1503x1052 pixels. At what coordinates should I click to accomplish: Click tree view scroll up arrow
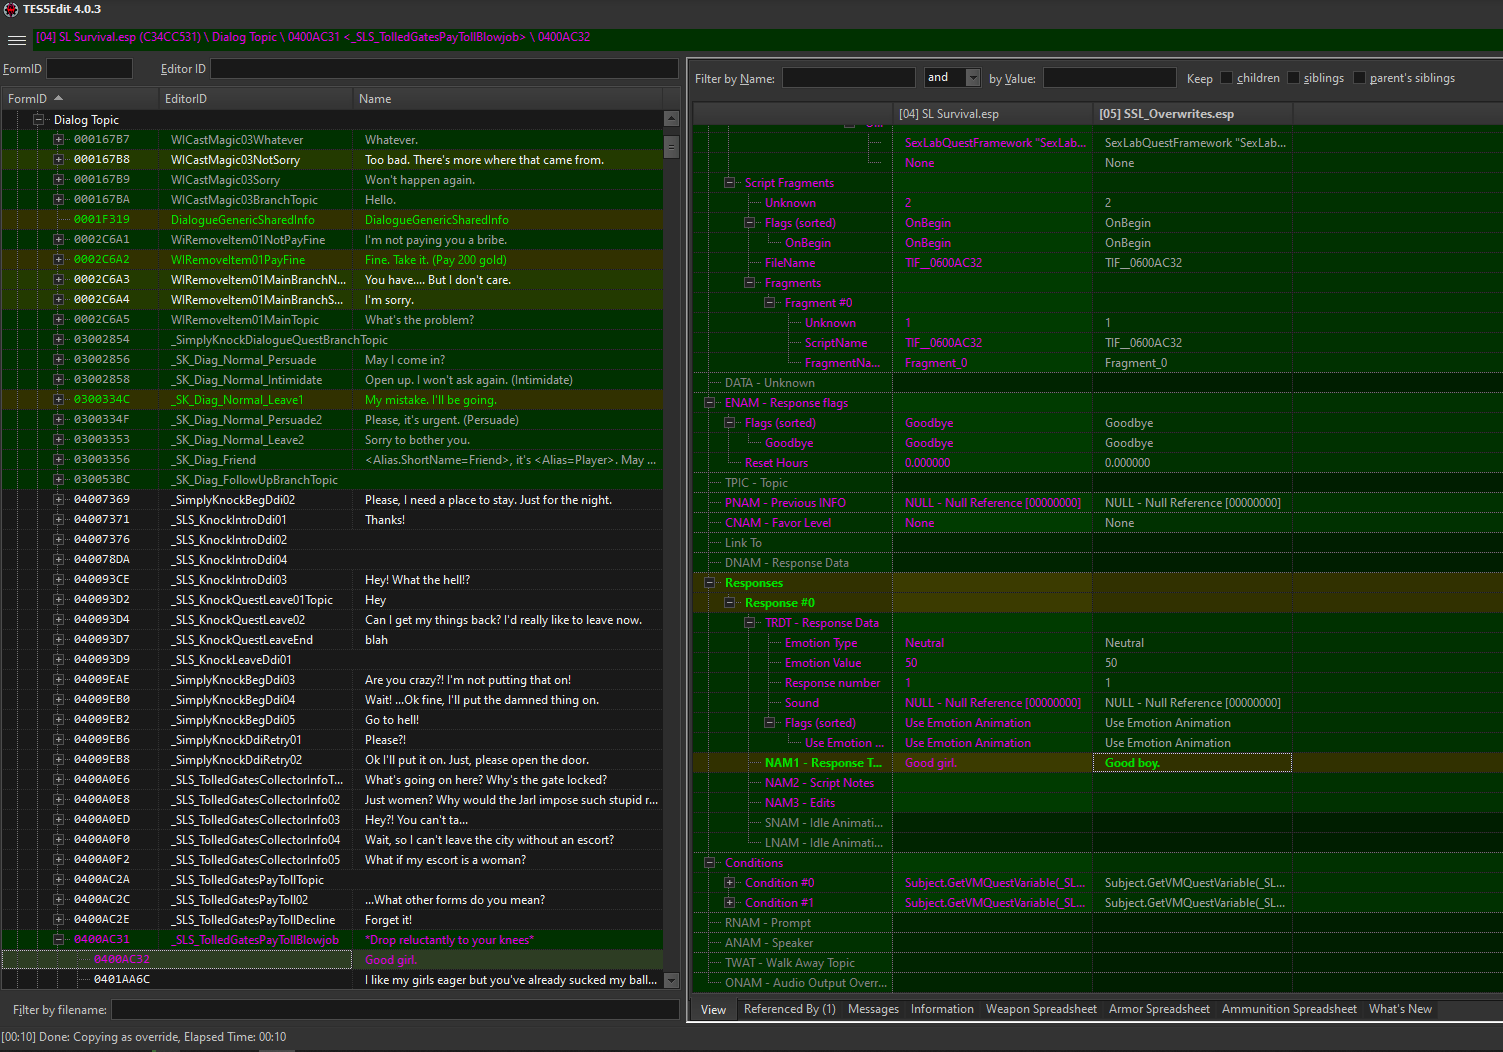point(671,119)
